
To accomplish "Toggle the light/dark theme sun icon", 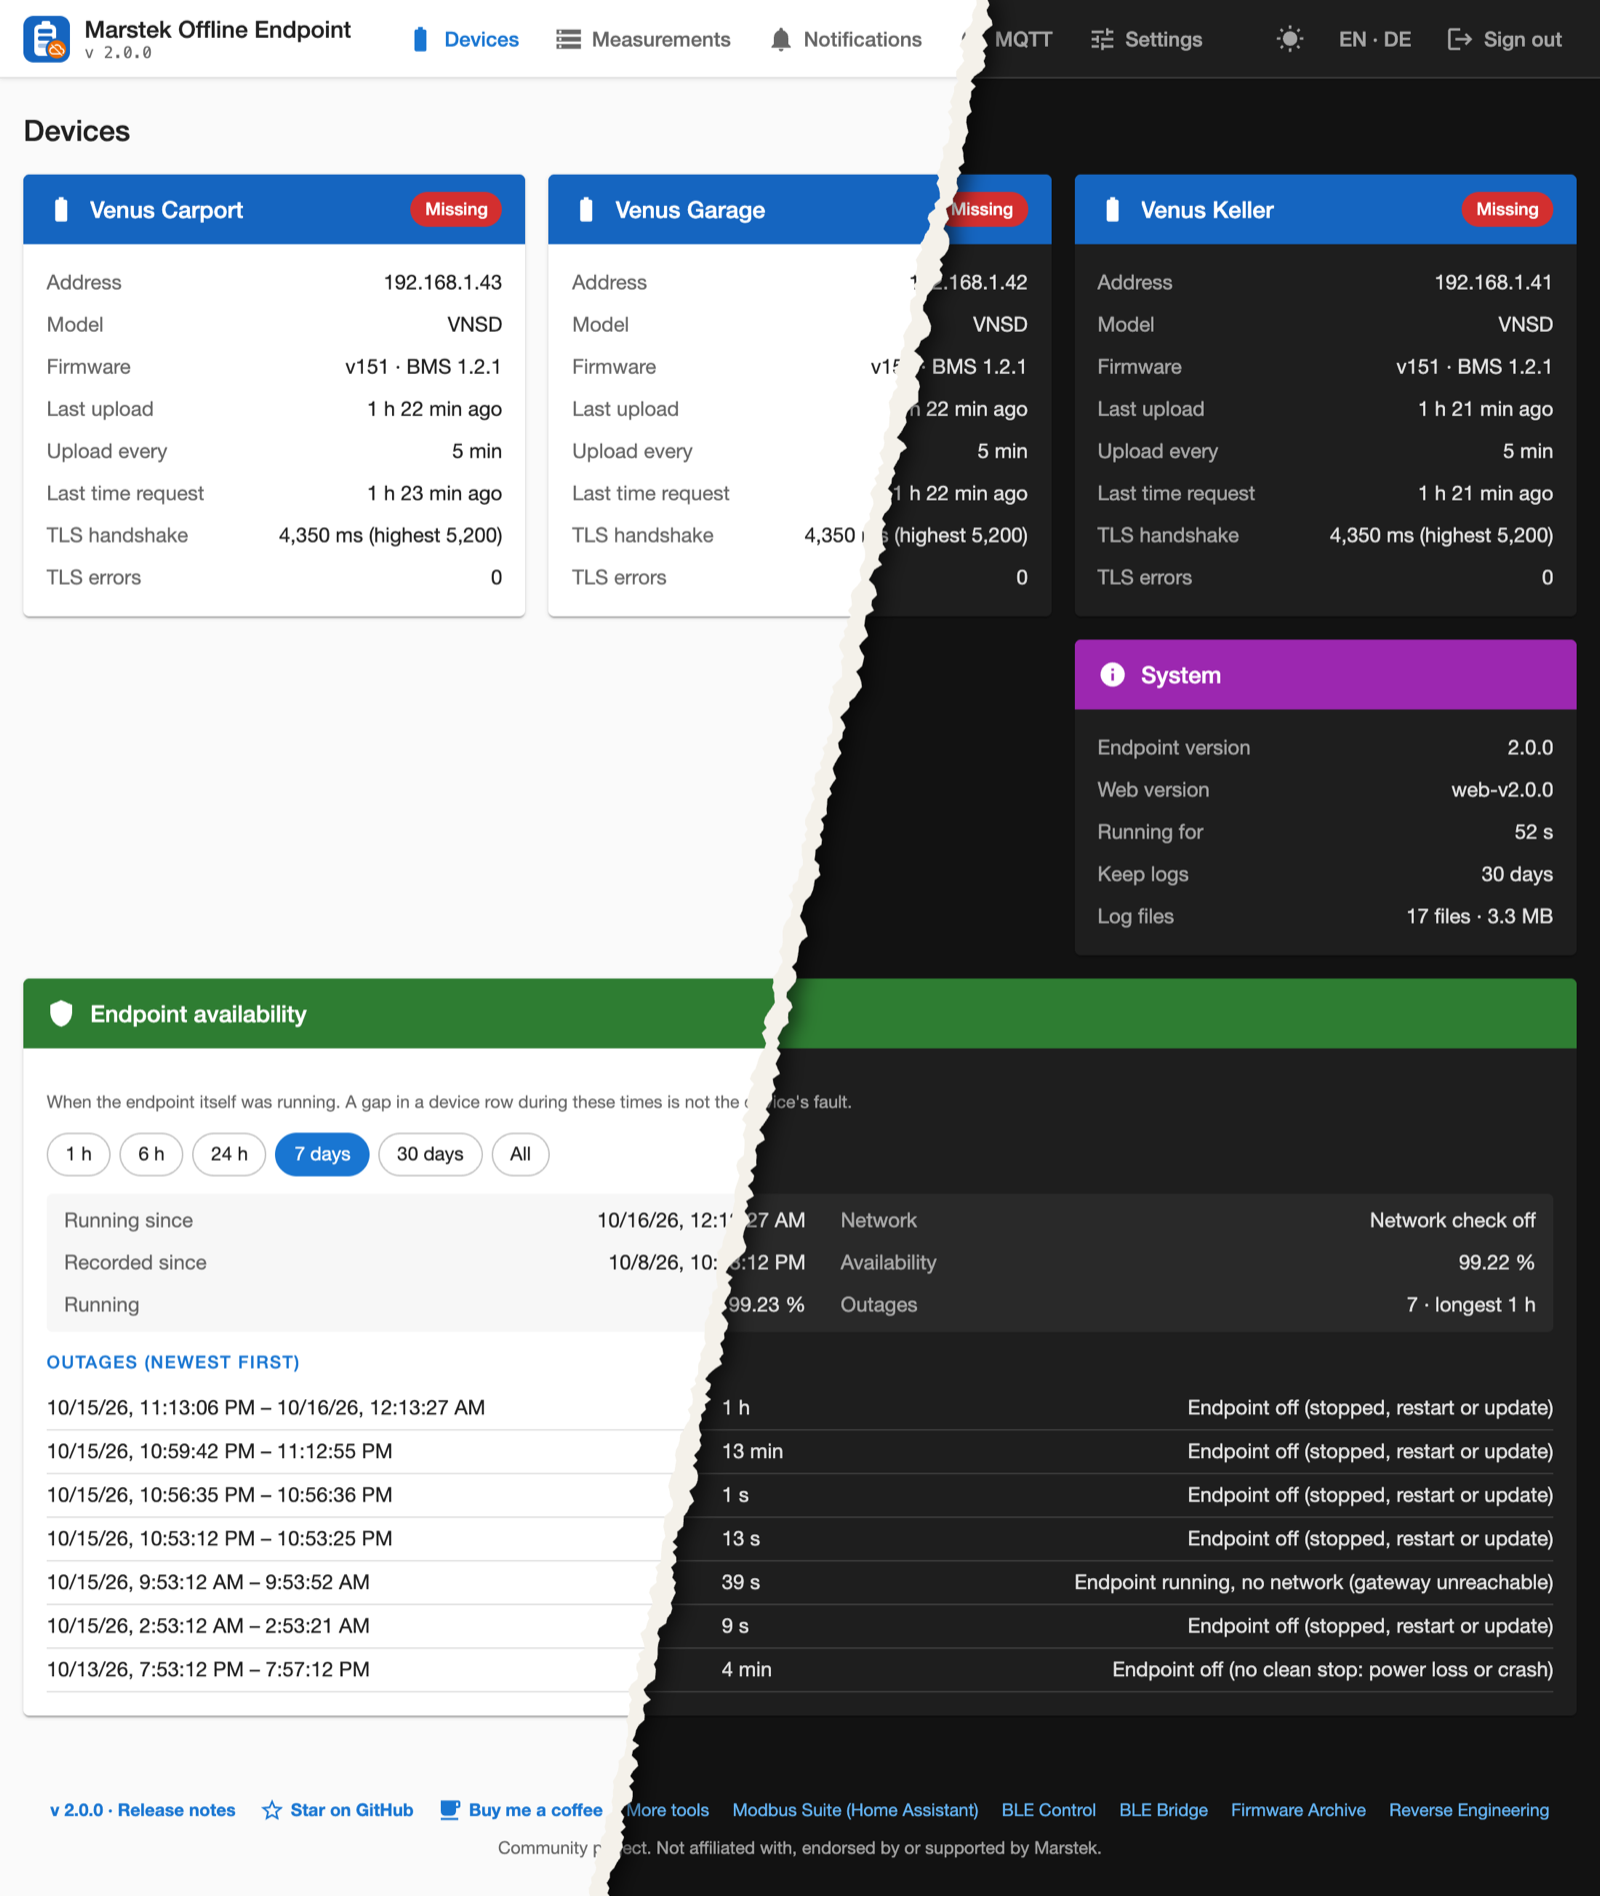I will 1290,39.
